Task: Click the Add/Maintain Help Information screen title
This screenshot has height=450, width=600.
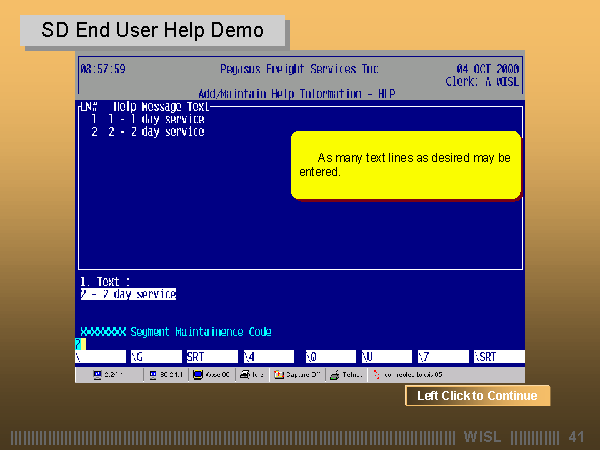Action: click(x=299, y=93)
